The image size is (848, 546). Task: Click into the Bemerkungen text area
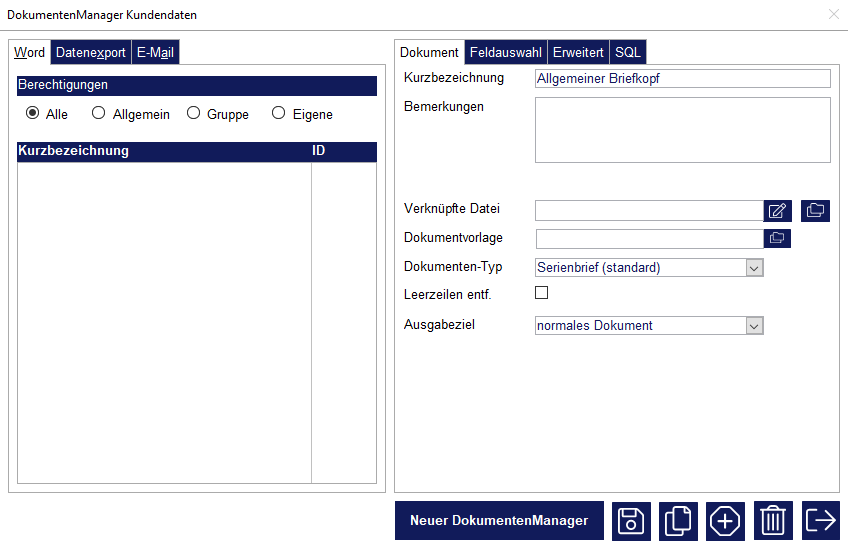(682, 130)
